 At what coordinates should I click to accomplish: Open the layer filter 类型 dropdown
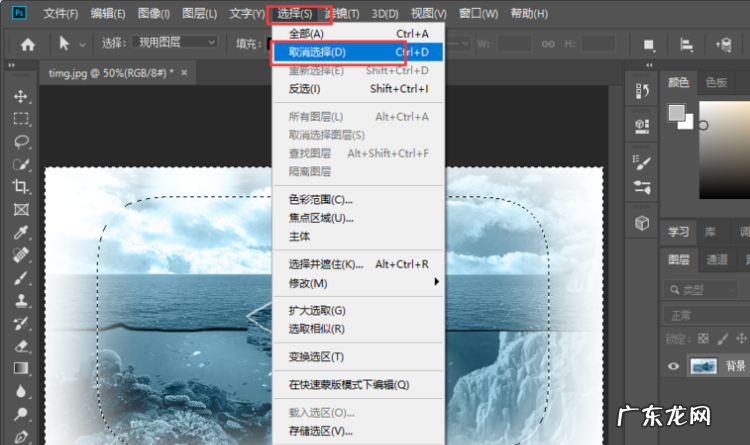(x=700, y=289)
